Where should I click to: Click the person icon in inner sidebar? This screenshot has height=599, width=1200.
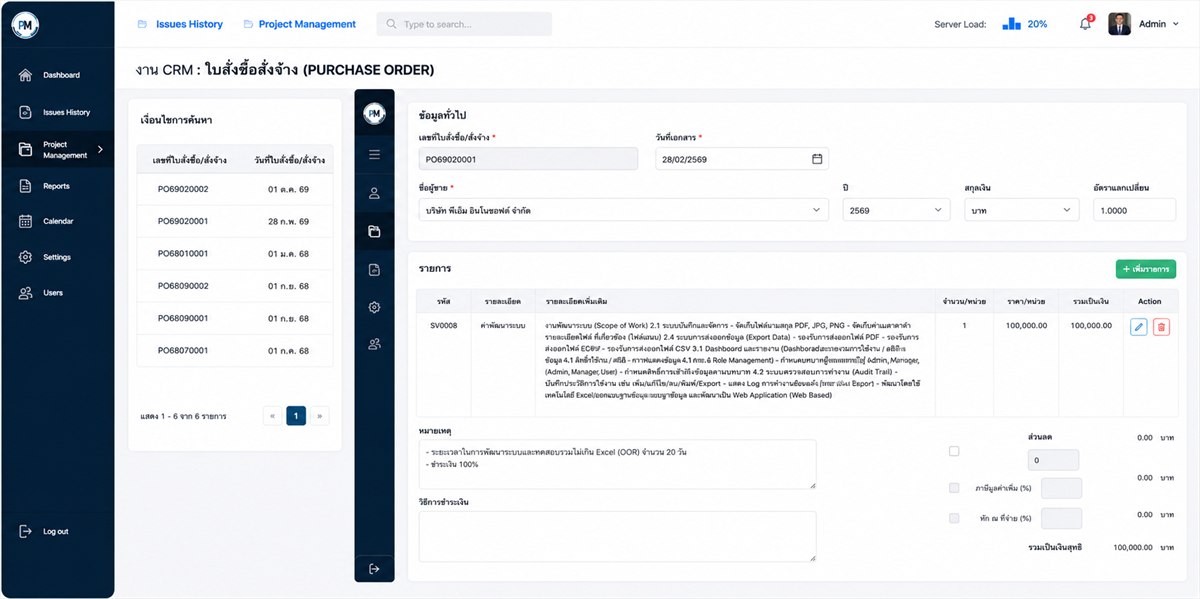[x=374, y=193]
